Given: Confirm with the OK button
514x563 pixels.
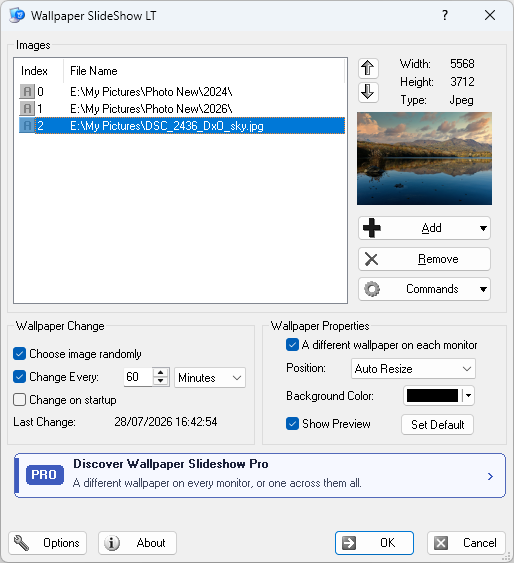Looking at the screenshot, I should point(374,543).
